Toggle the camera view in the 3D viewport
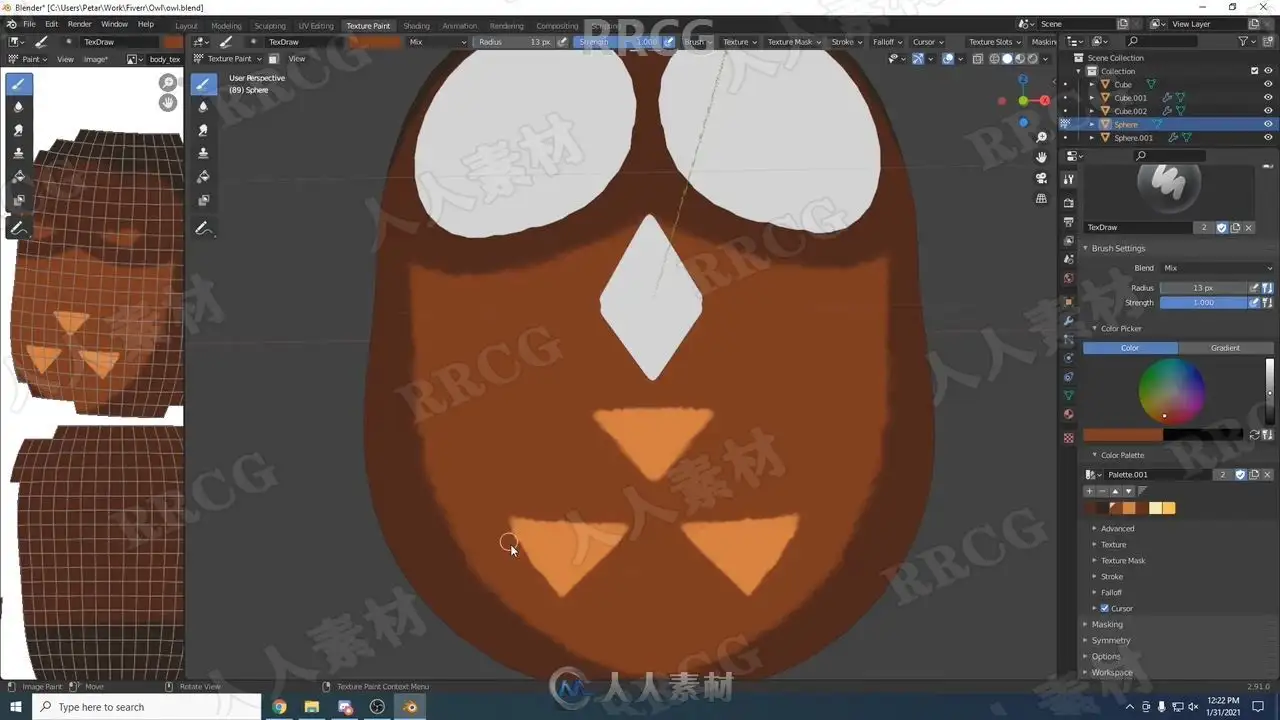Viewport: 1280px width, 720px height. pos(1041,178)
